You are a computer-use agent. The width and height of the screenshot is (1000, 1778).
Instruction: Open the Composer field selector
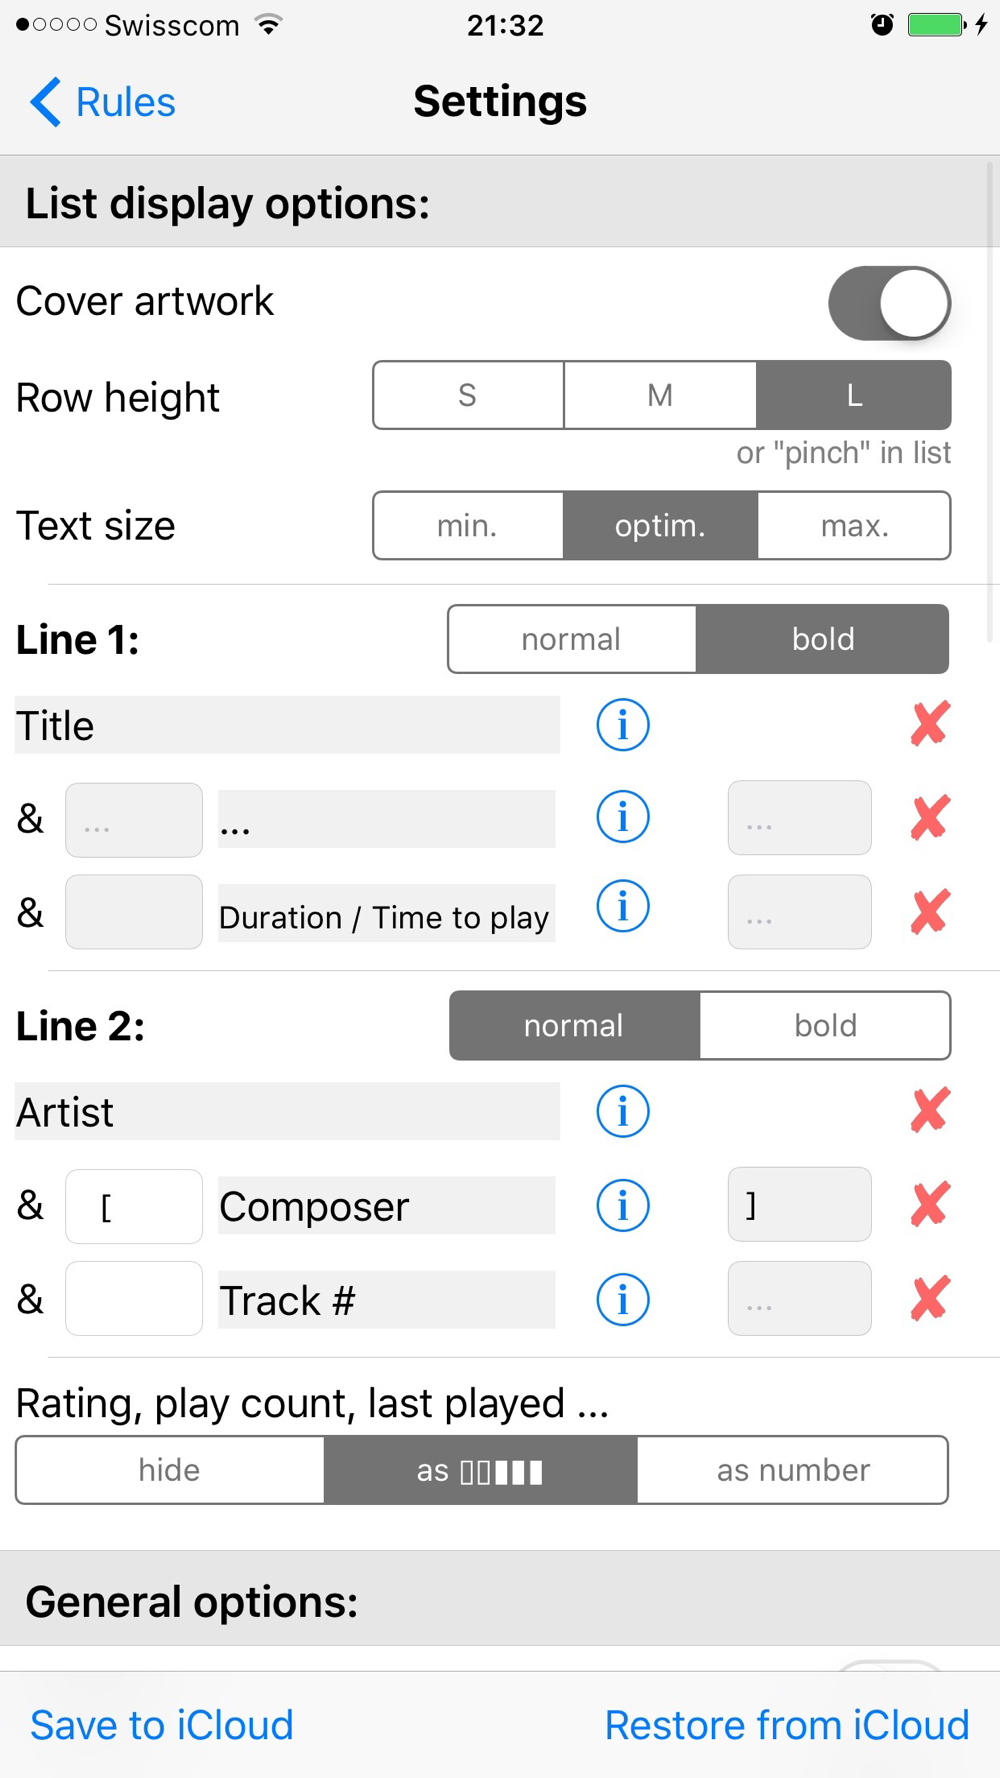pyautogui.click(x=386, y=1206)
